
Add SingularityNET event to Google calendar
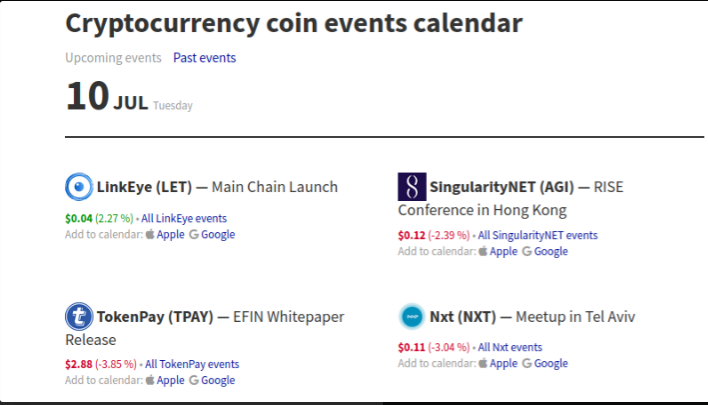pyautogui.click(x=550, y=251)
